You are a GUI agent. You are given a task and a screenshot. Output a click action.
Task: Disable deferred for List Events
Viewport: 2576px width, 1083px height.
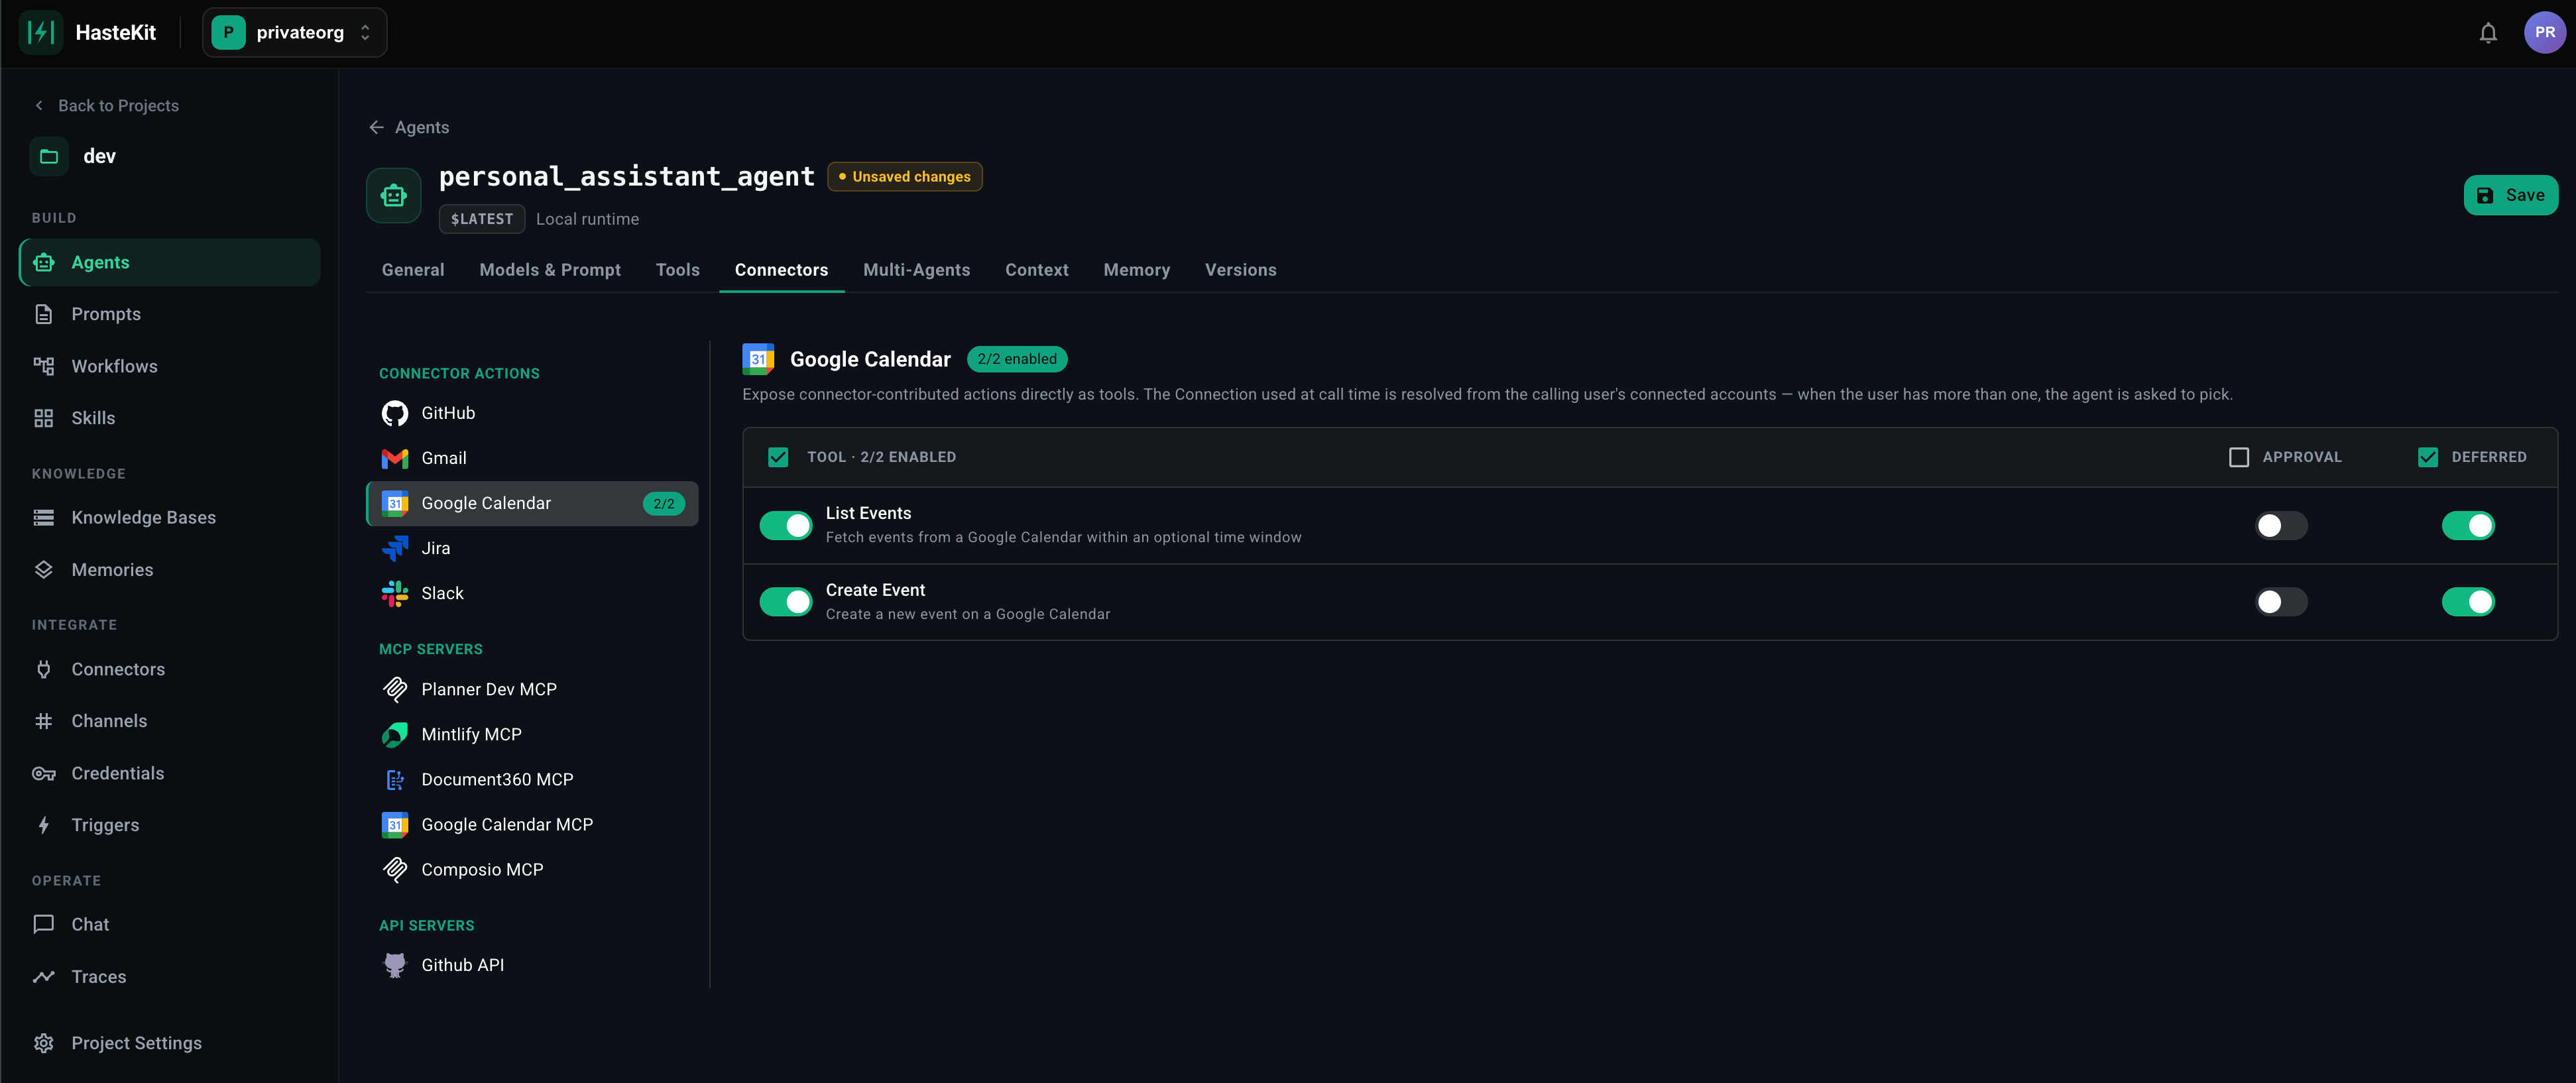(2468, 525)
